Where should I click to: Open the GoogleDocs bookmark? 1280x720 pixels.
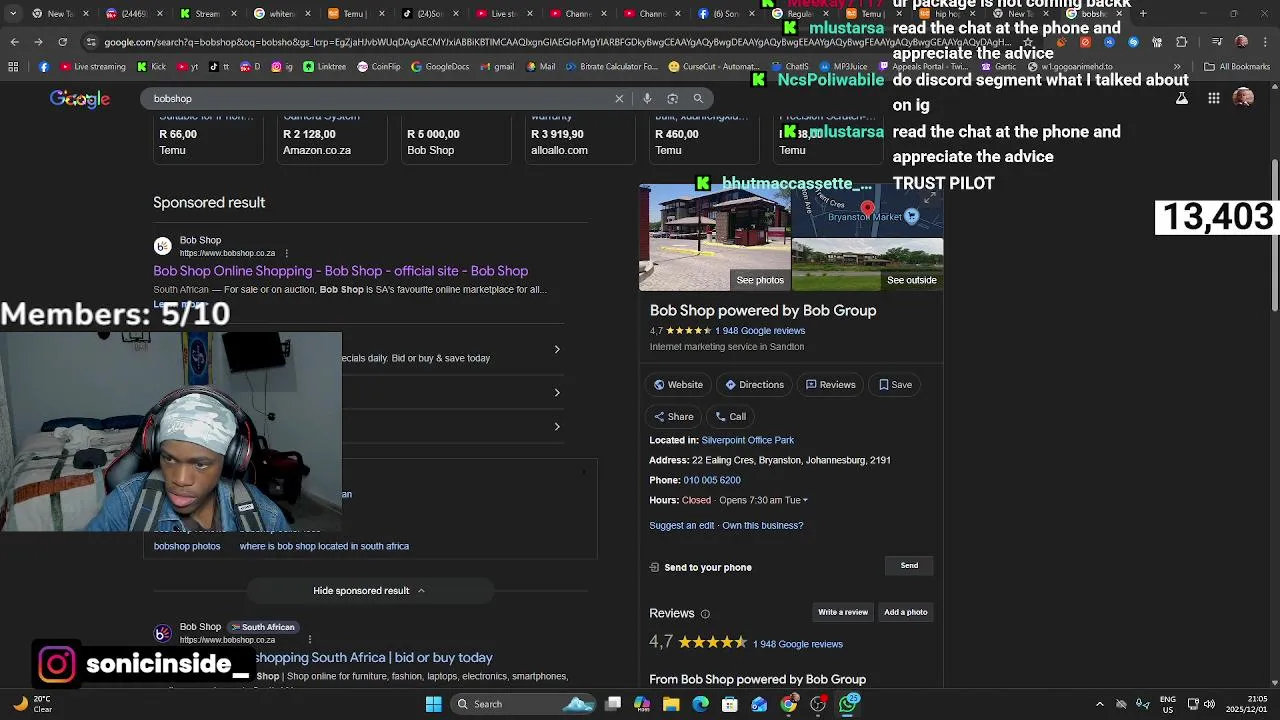coord(440,67)
